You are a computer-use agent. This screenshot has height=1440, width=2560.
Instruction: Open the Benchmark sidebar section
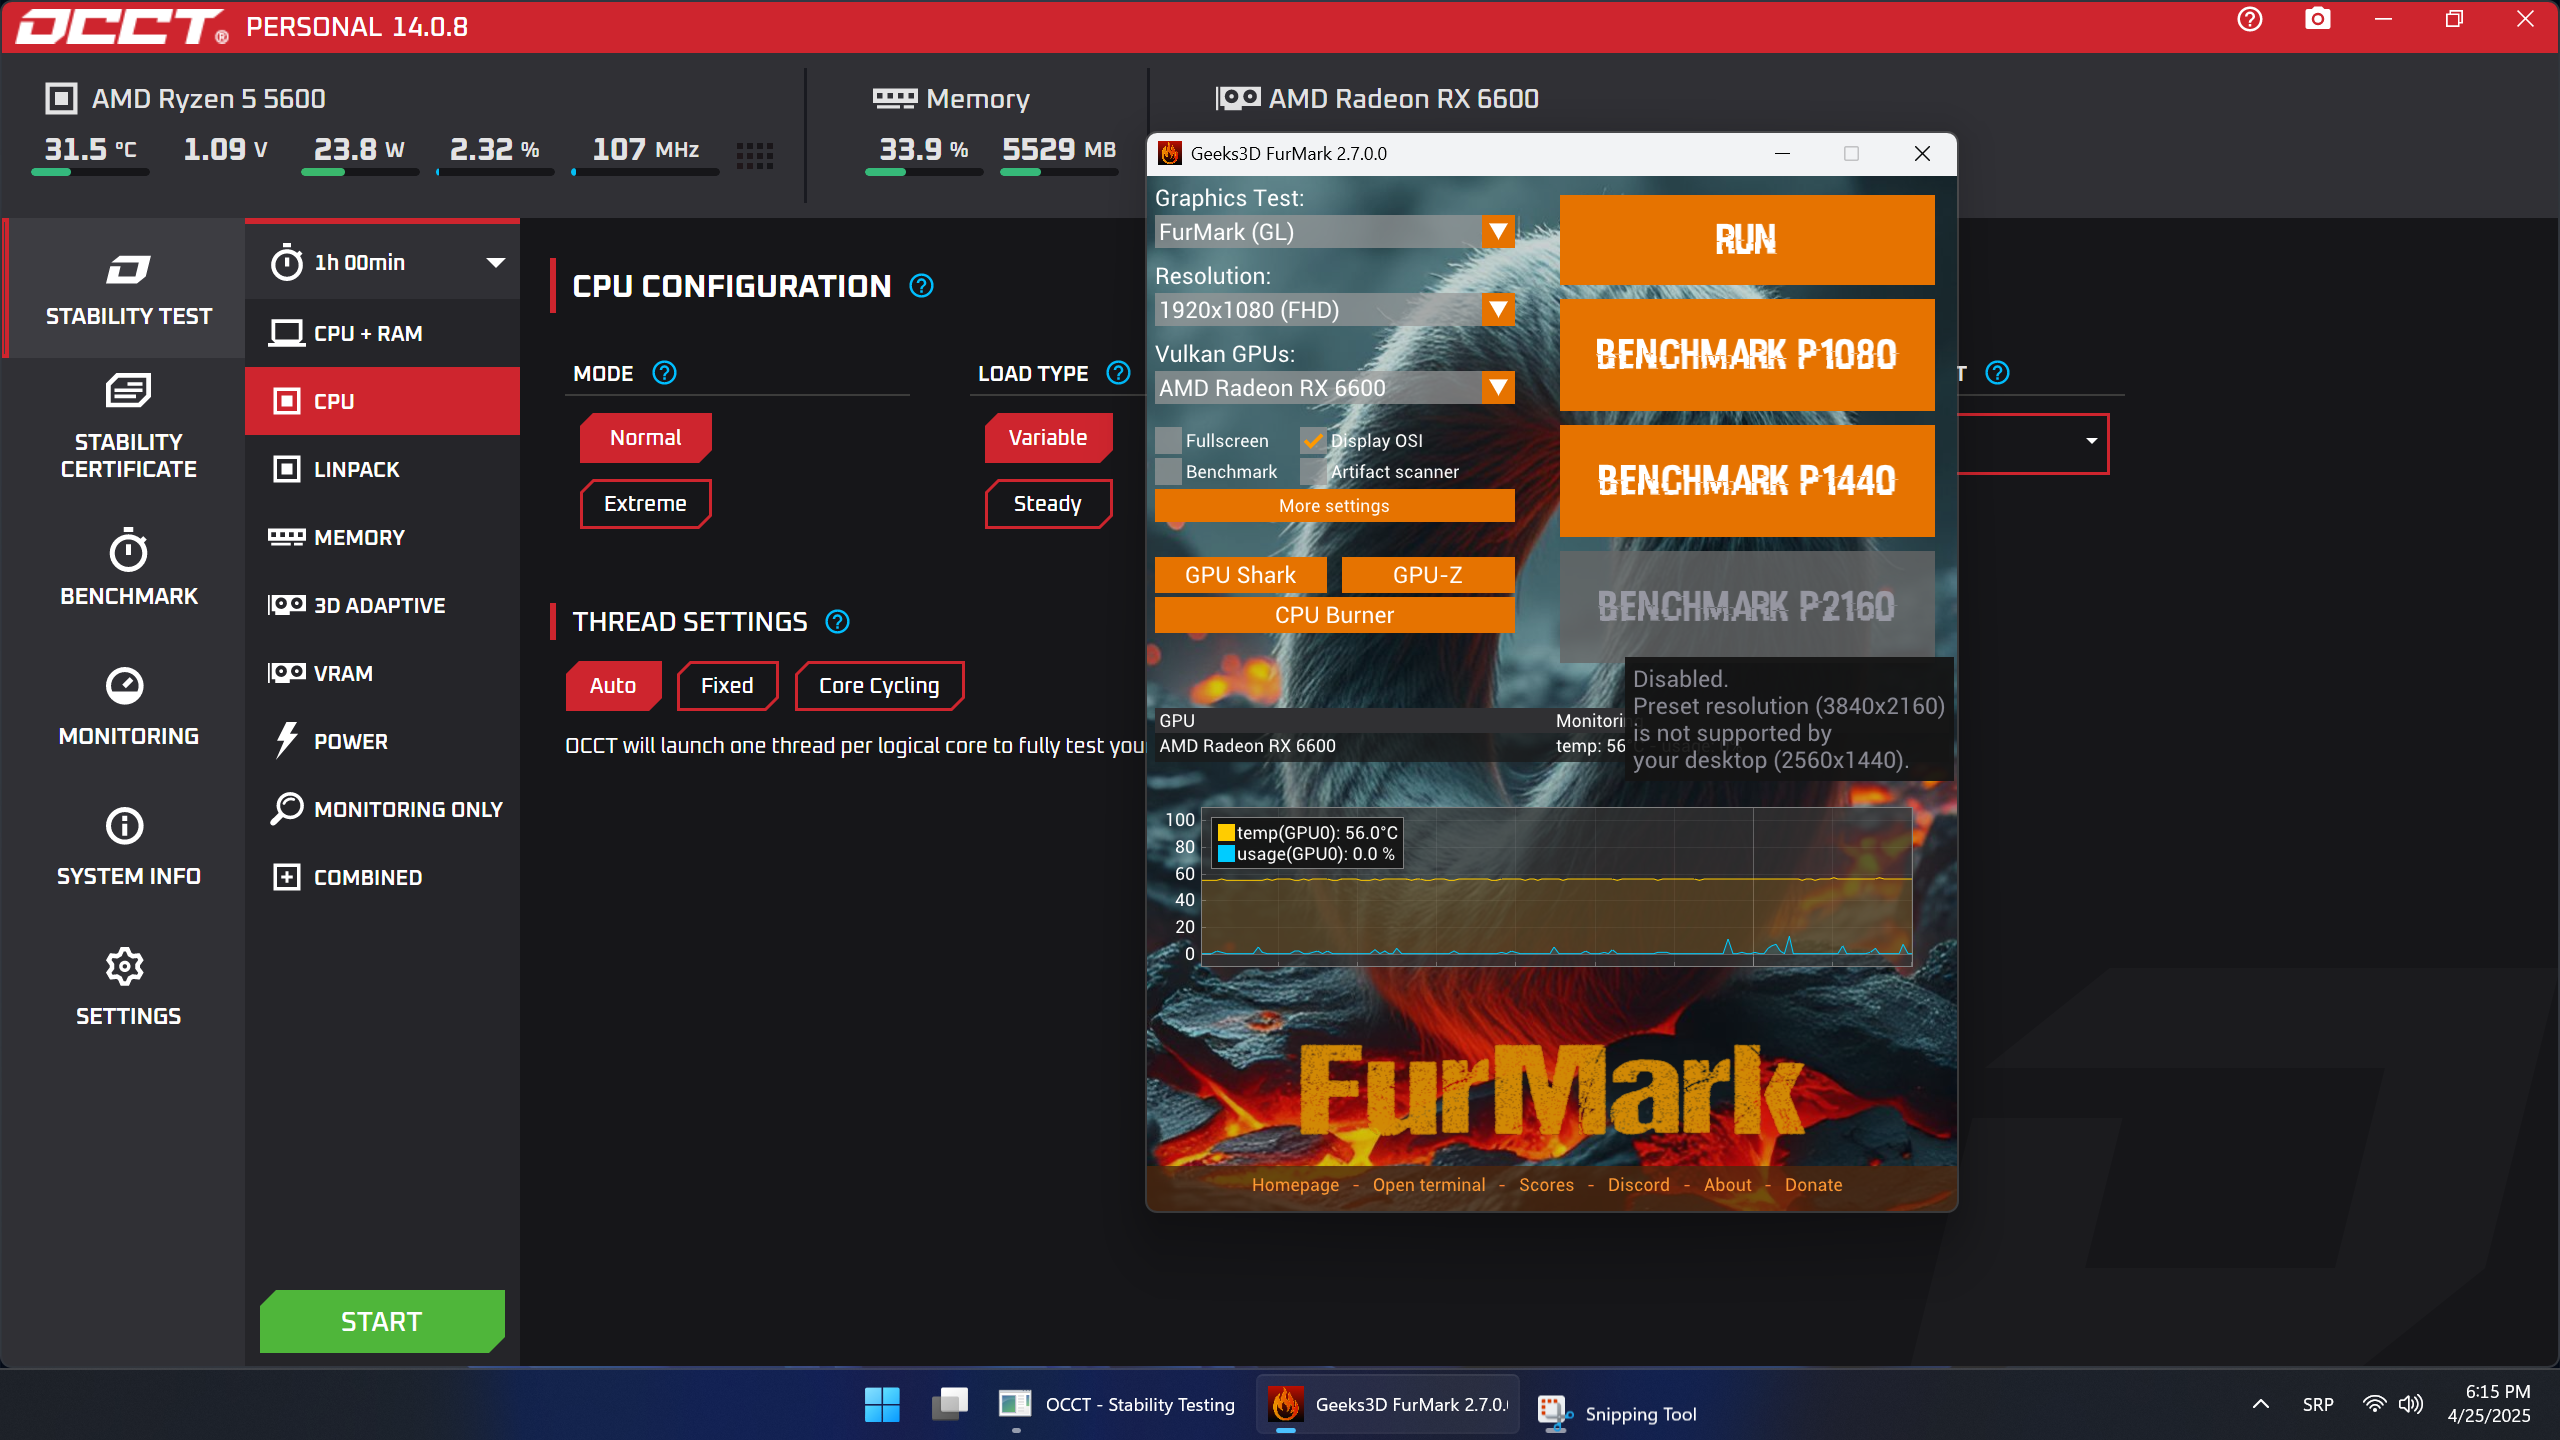pyautogui.click(x=127, y=568)
